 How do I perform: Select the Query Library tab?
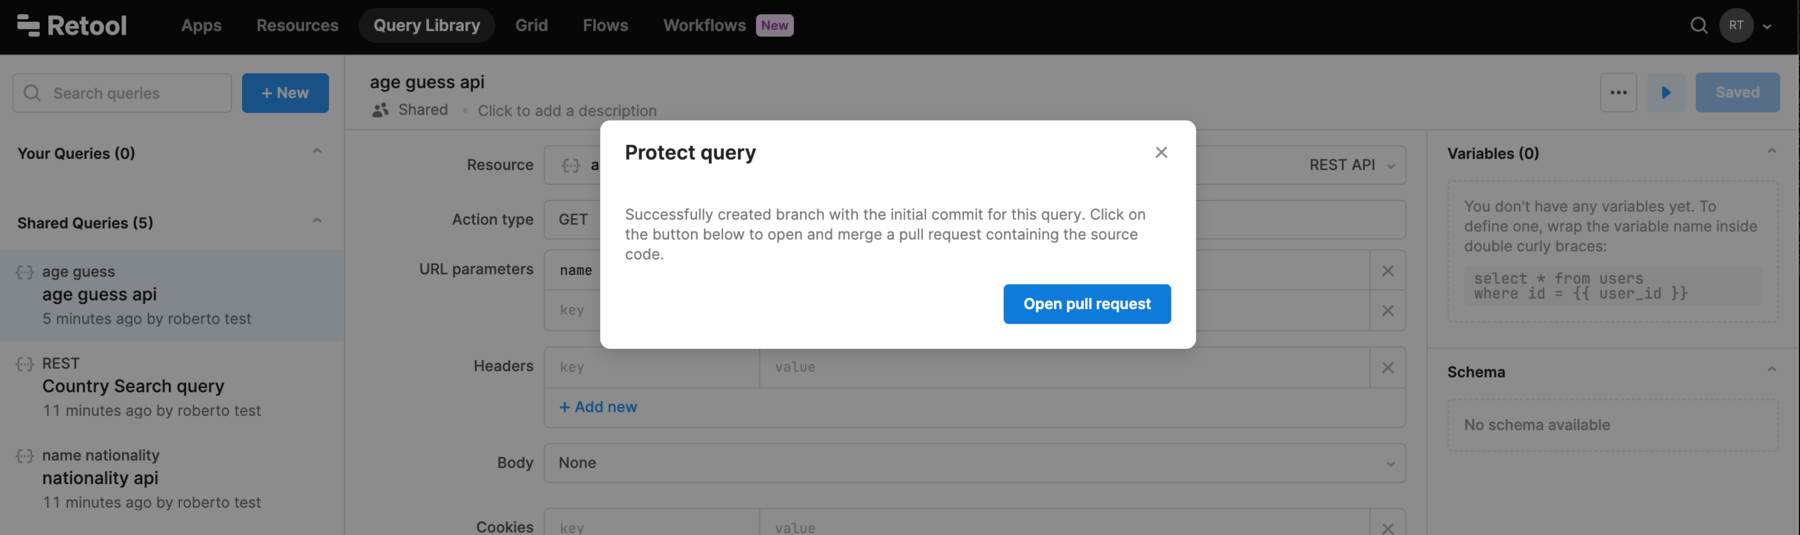pos(427,25)
